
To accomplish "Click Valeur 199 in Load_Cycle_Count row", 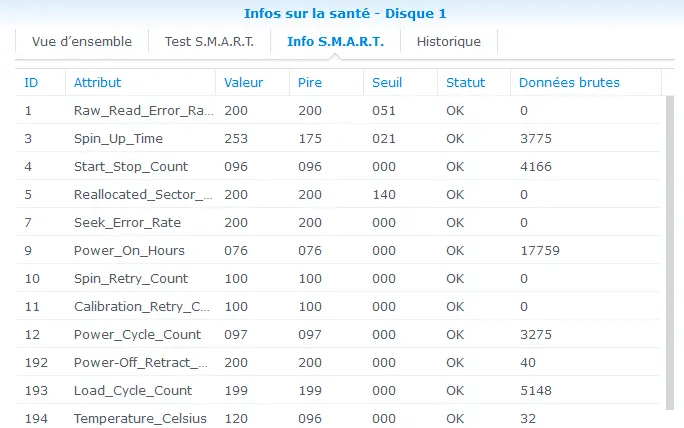I will [x=236, y=390].
